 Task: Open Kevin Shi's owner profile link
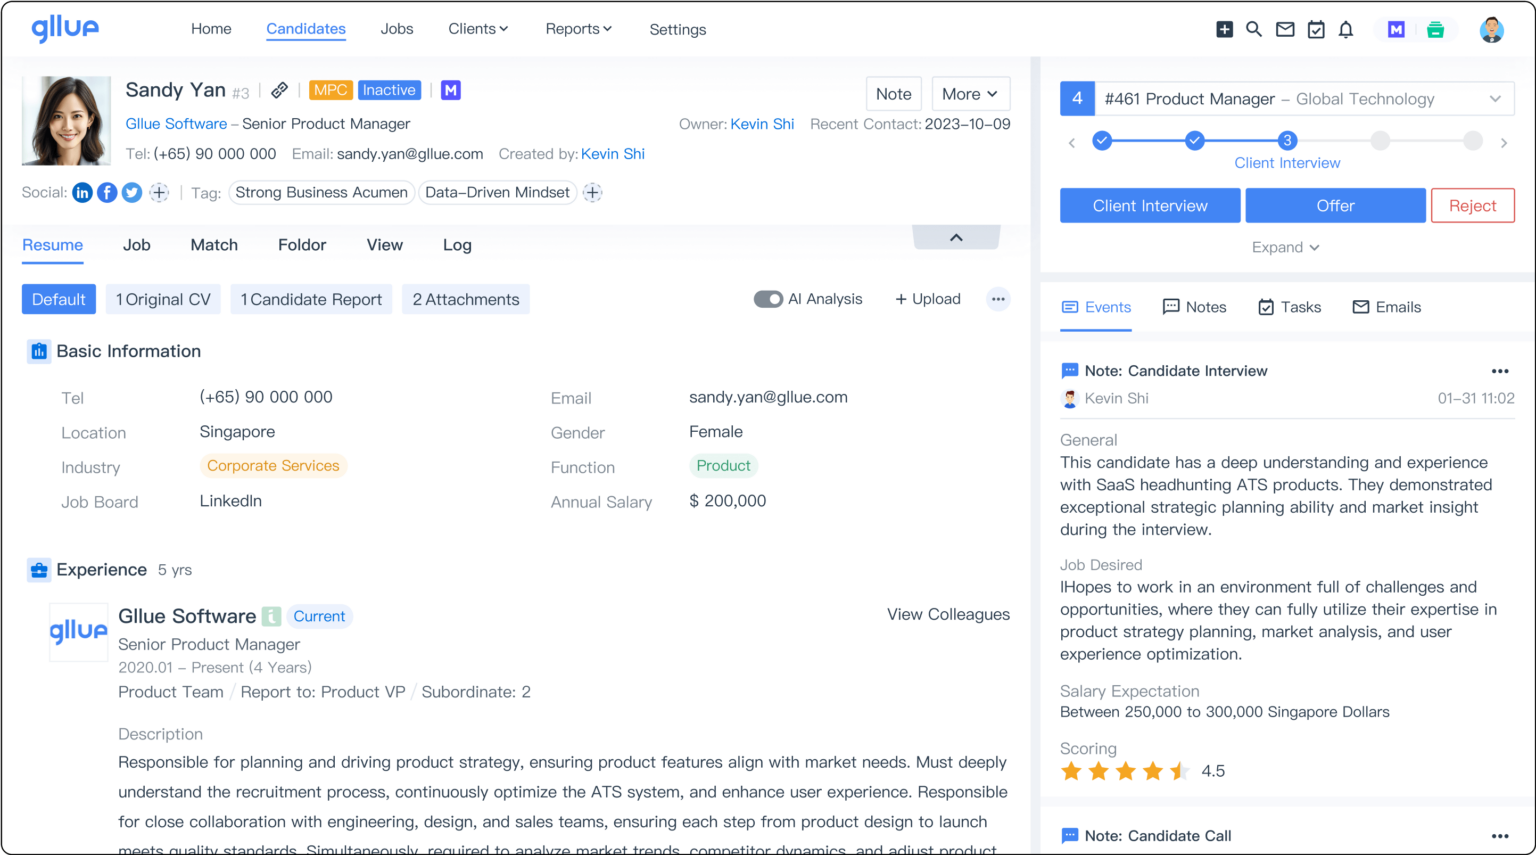(x=762, y=124)
